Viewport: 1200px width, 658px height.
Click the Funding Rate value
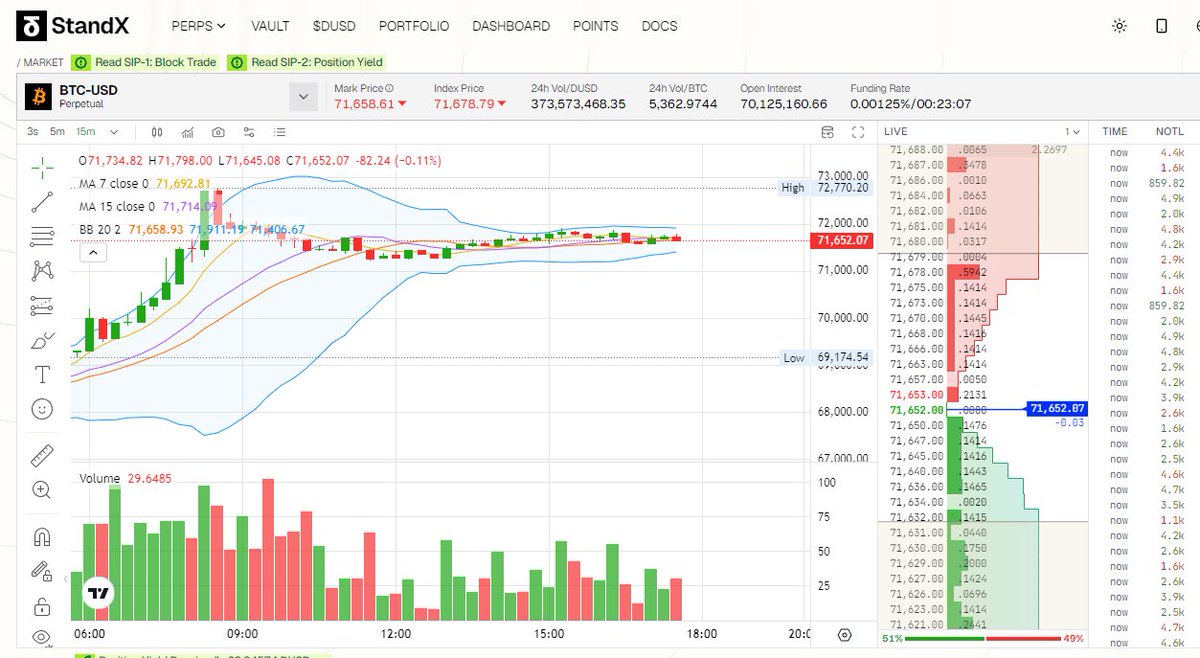point(910,103)
